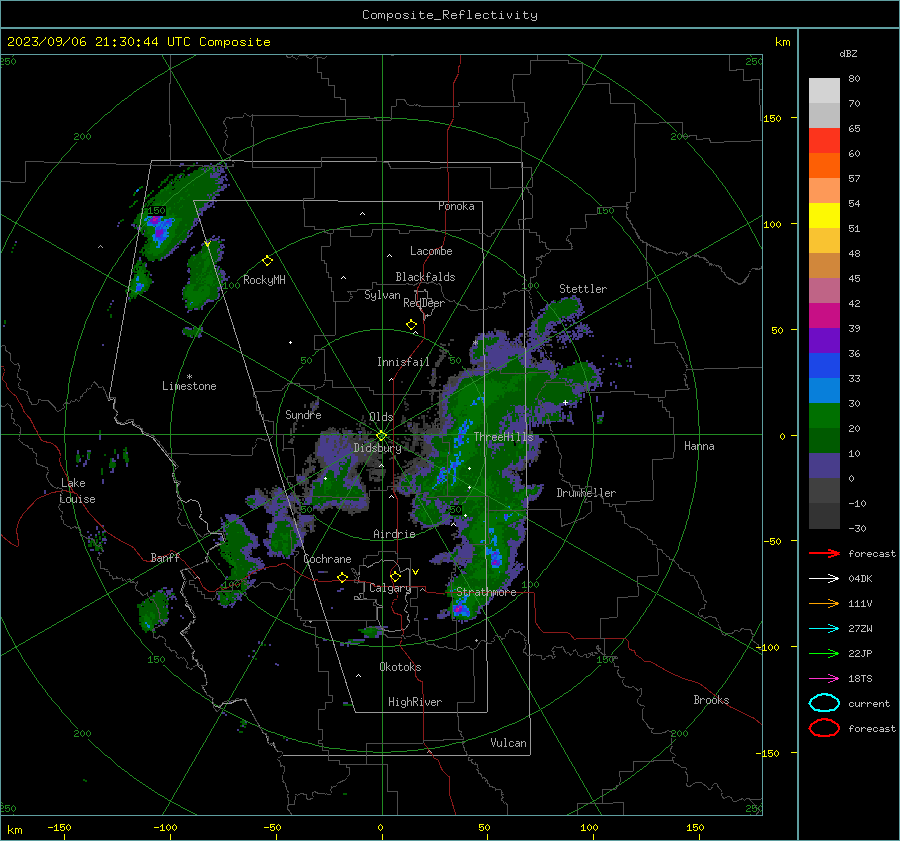Click the magenta 39–42 dBZ swatch
The width and height of the screenshot is (900, 841).
824,316
